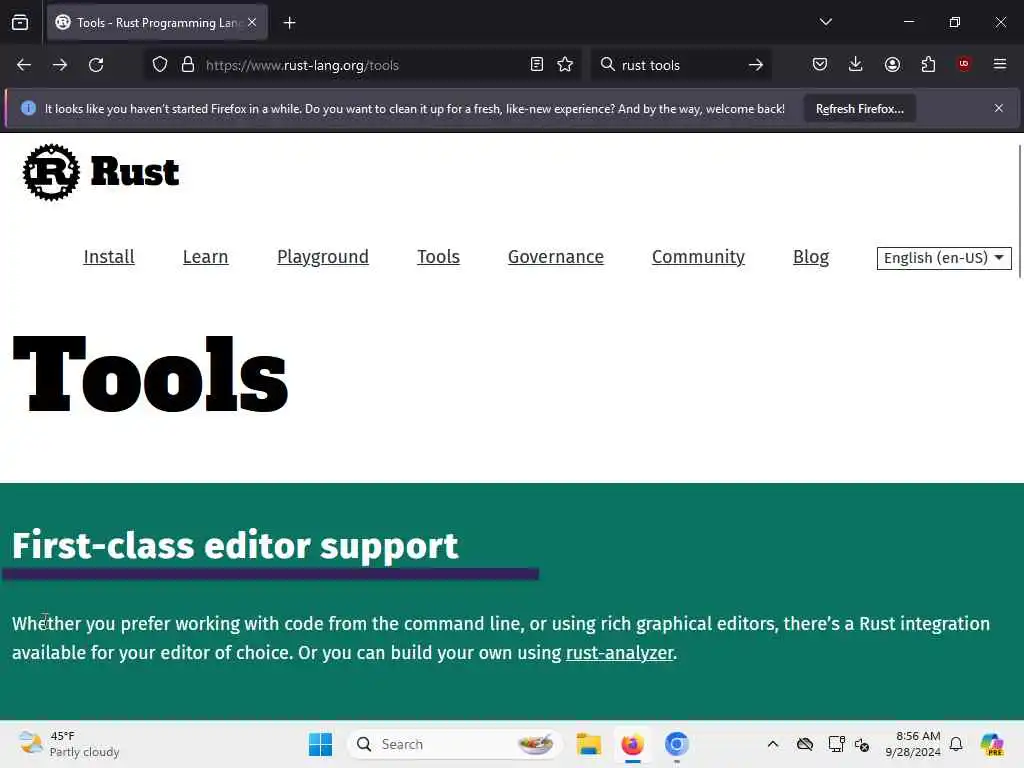
Task: Restore down the Firefox window
Action: pyautogui.click(x=954, y=22)
